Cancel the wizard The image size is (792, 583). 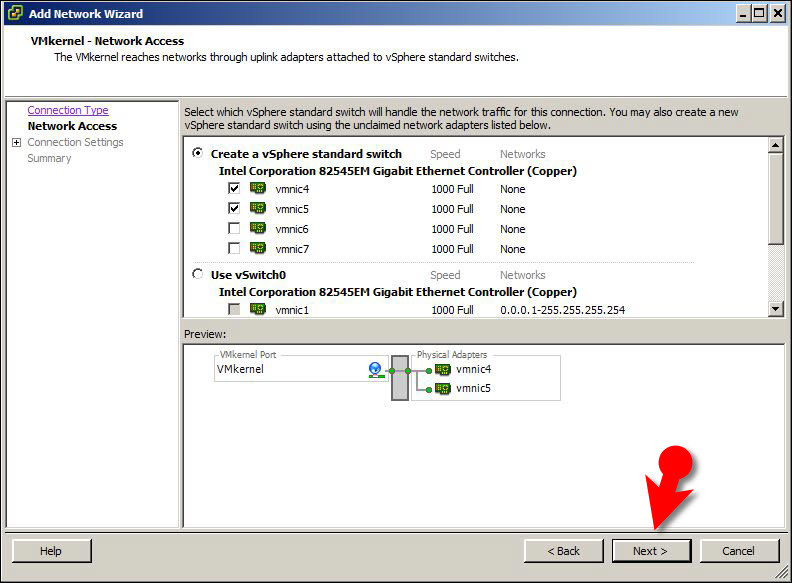coord(739,551)
